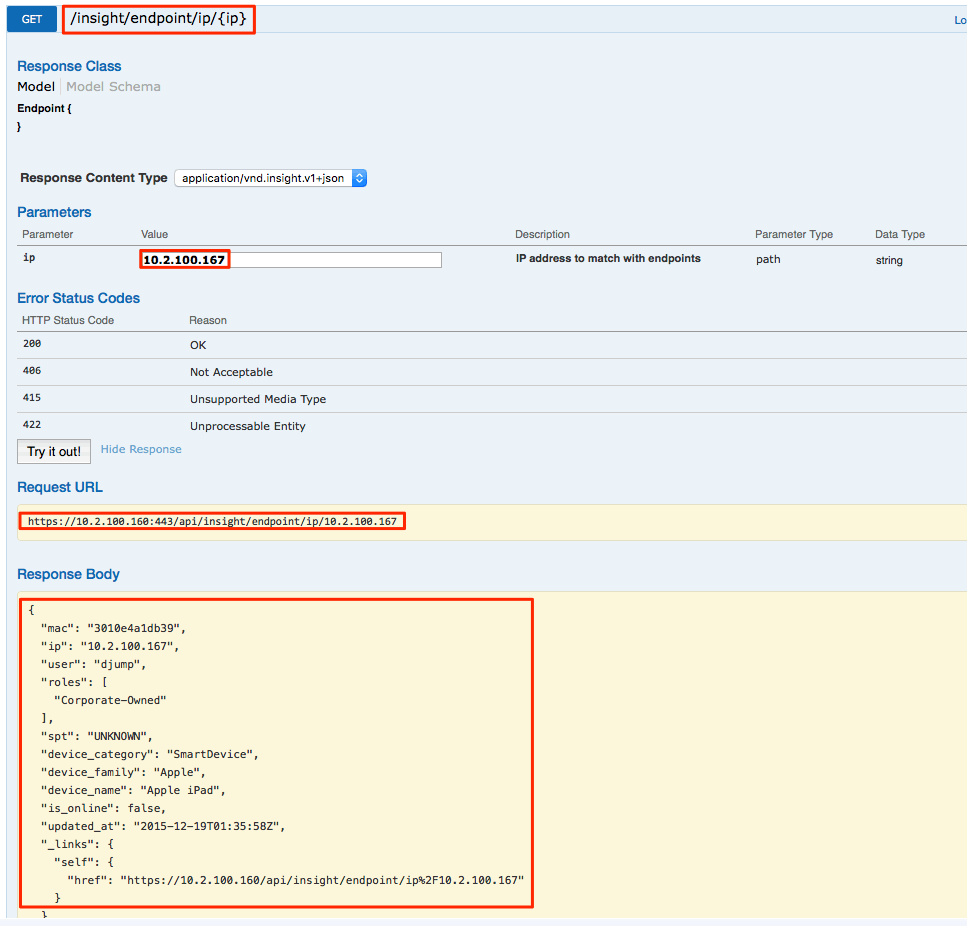
Task: Click the HTTP Status Code column header
Action: 68,321
